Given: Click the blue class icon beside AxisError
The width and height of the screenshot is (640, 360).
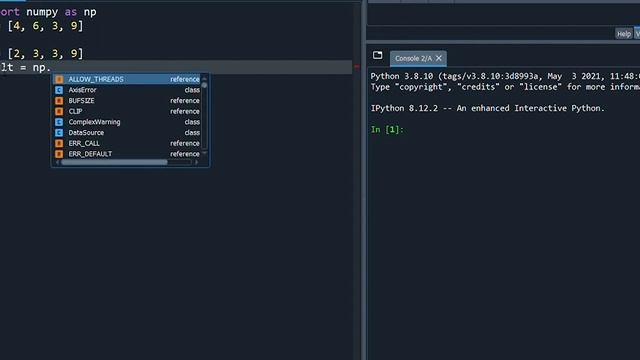Looking at the screenshot, I should (x=59, y=90).
